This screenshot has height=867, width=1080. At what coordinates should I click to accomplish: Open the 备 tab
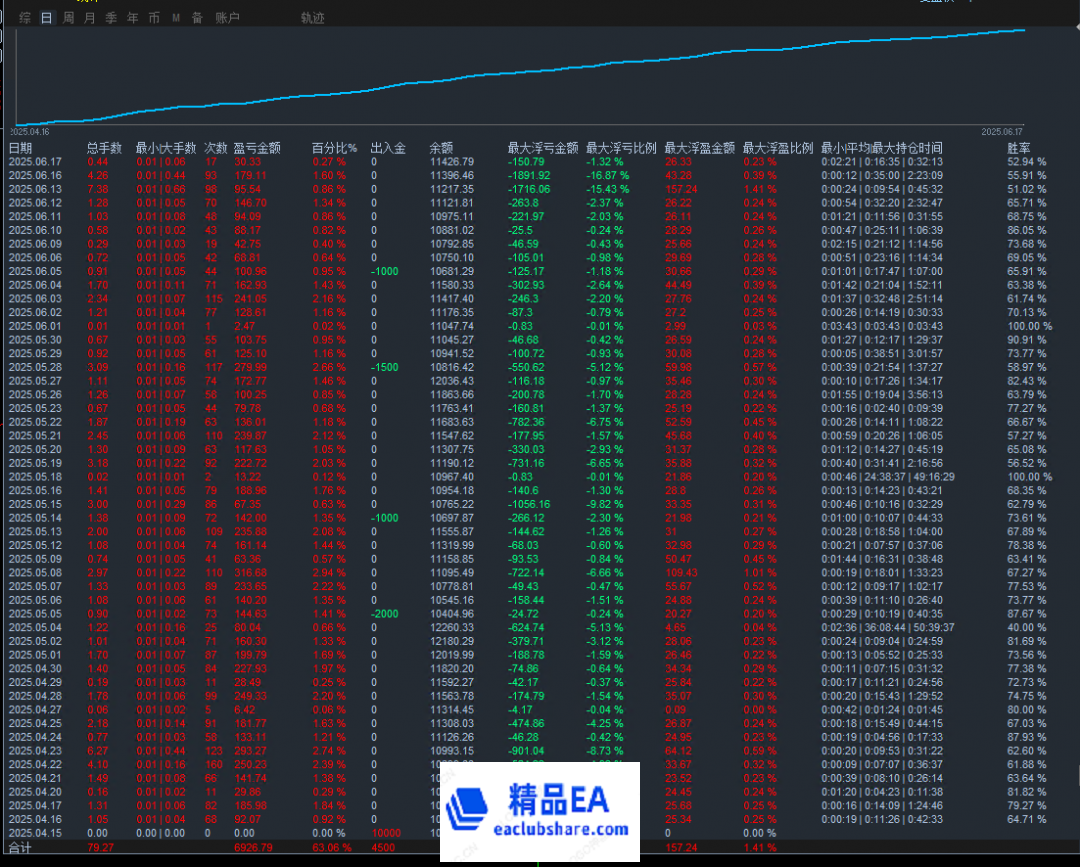point(197,18)
